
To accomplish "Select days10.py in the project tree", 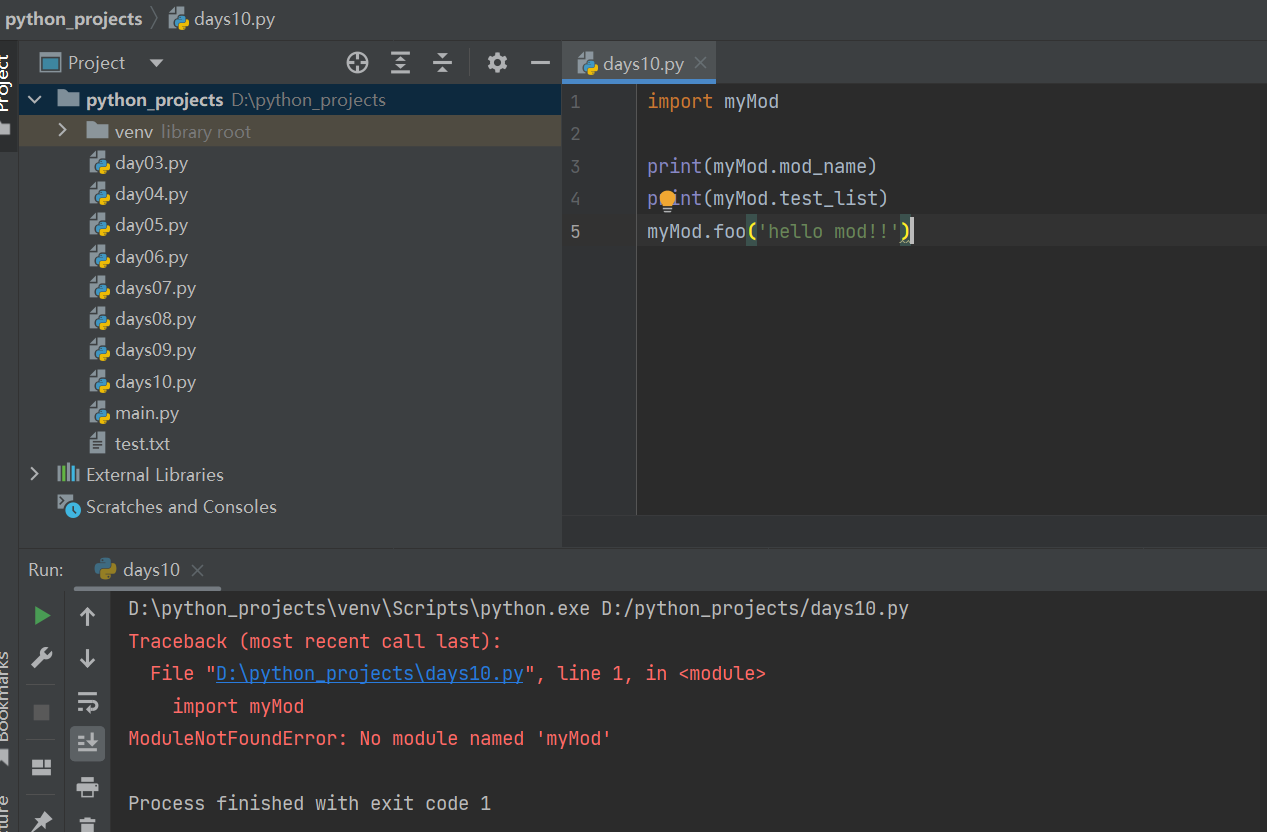I will (x=155, y=382).
